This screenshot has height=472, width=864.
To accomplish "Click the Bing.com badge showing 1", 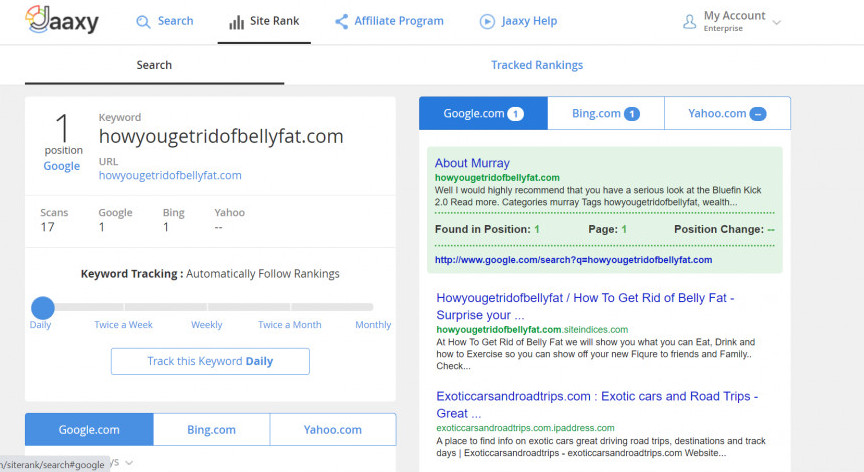I will click(x=632, y=114).
